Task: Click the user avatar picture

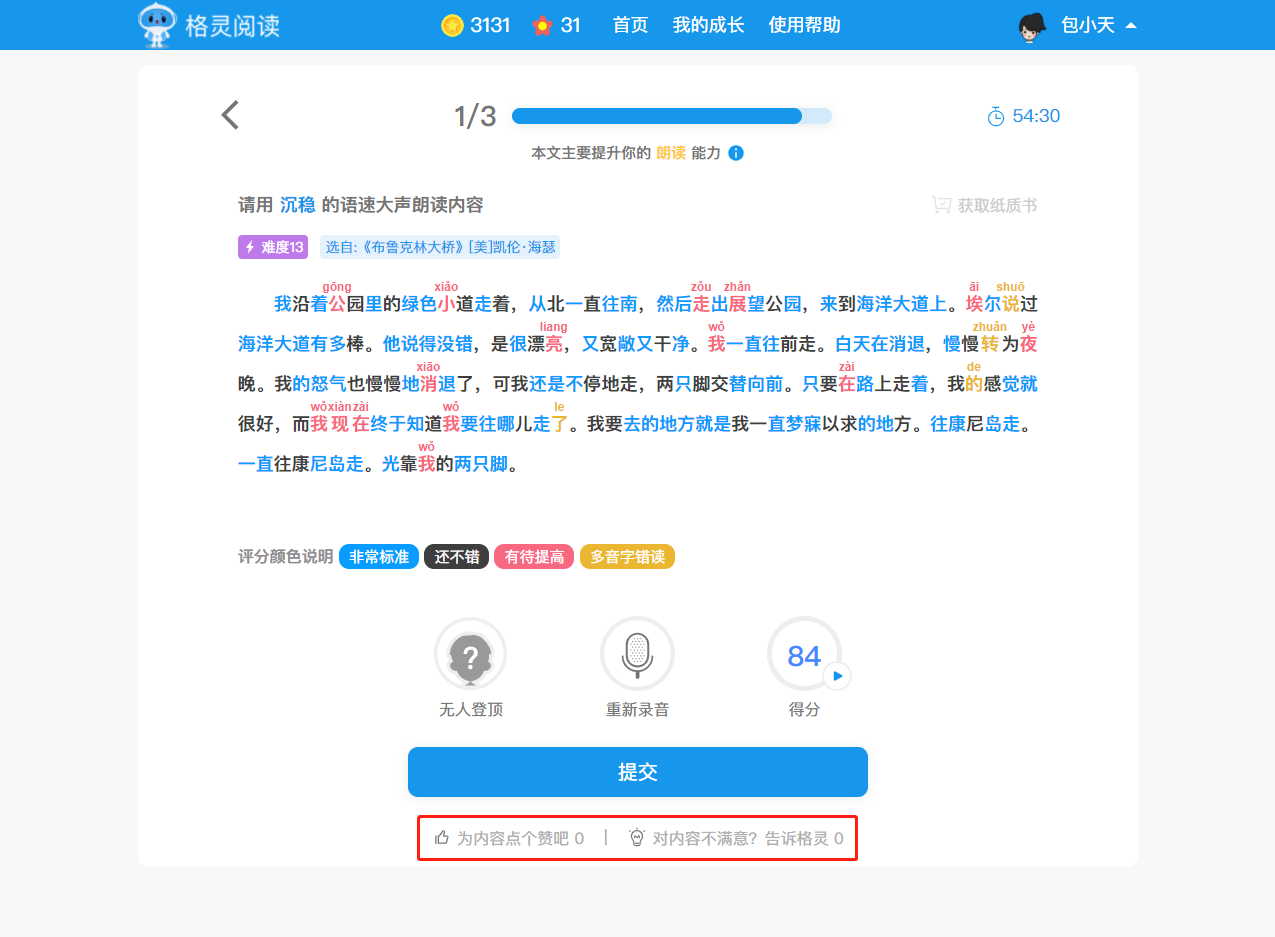Action: [1031, 27]
